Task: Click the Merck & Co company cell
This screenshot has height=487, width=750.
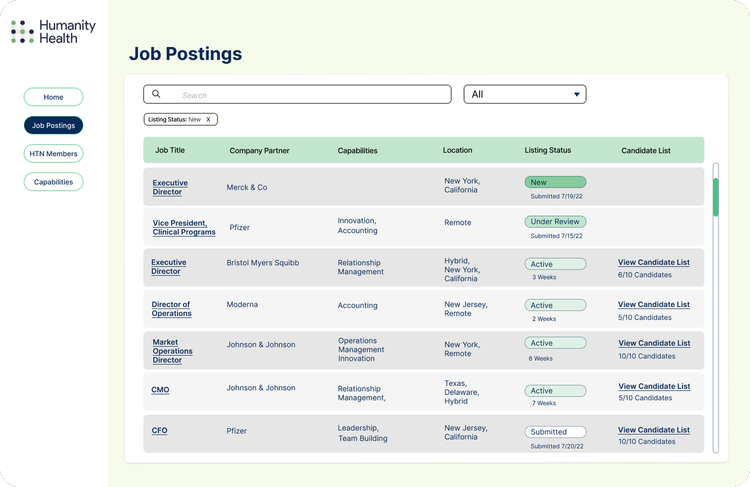Action: [x=247, y=188]
